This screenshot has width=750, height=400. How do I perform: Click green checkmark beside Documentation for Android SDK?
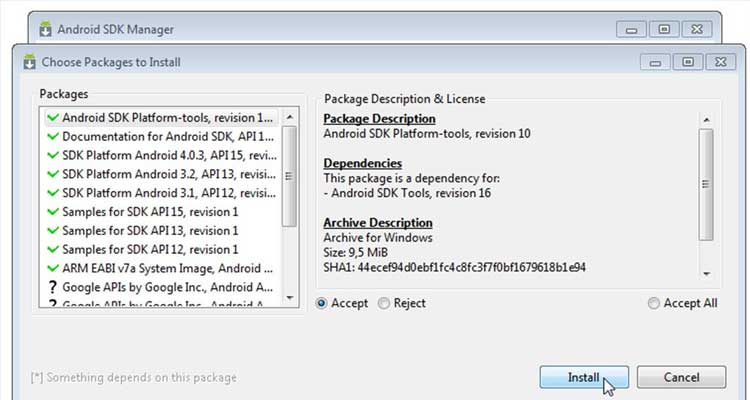click(53, 136)
